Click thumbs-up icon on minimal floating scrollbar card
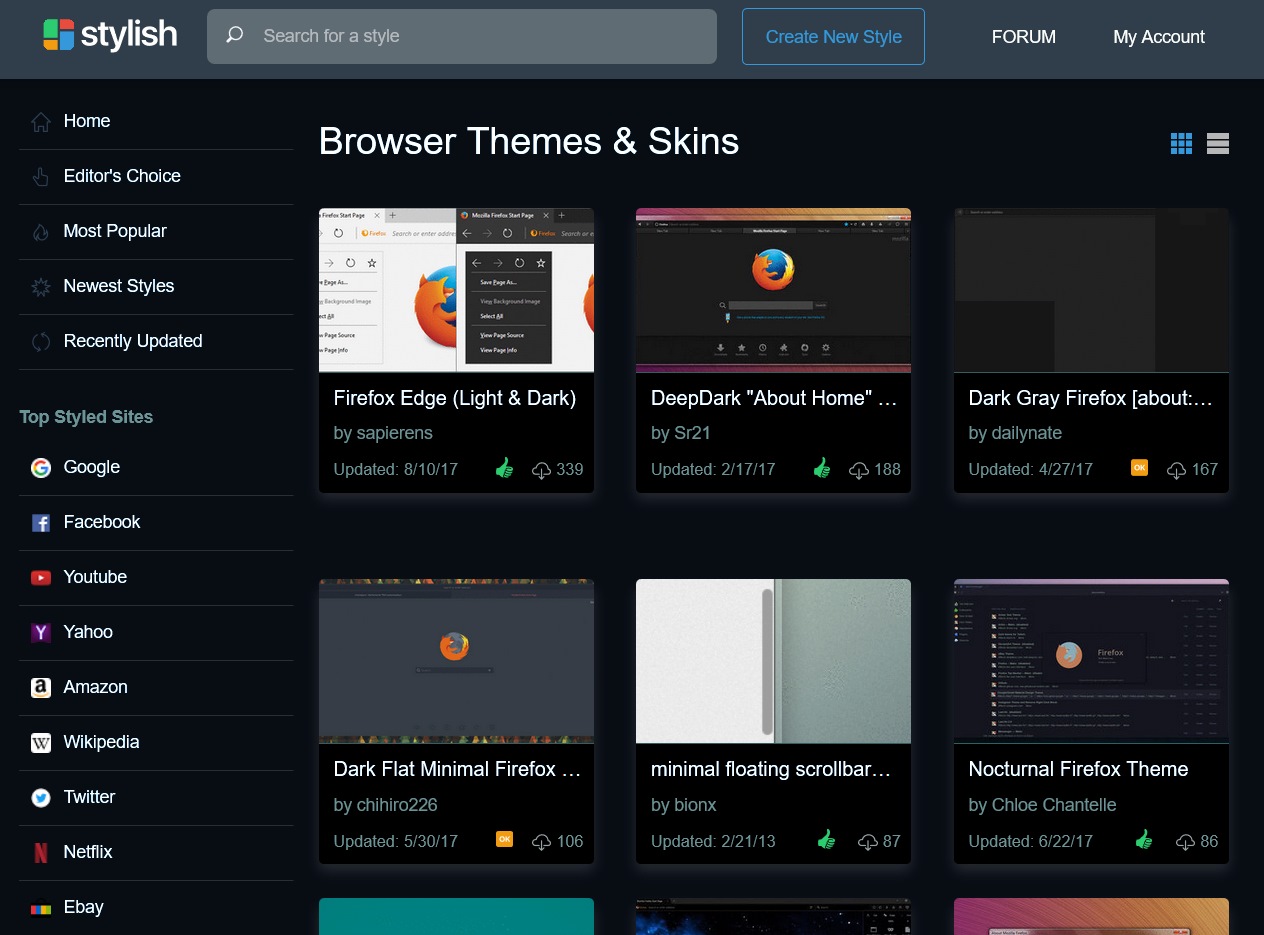This screenshot has height=935, width=1264. tap(826, 840)
